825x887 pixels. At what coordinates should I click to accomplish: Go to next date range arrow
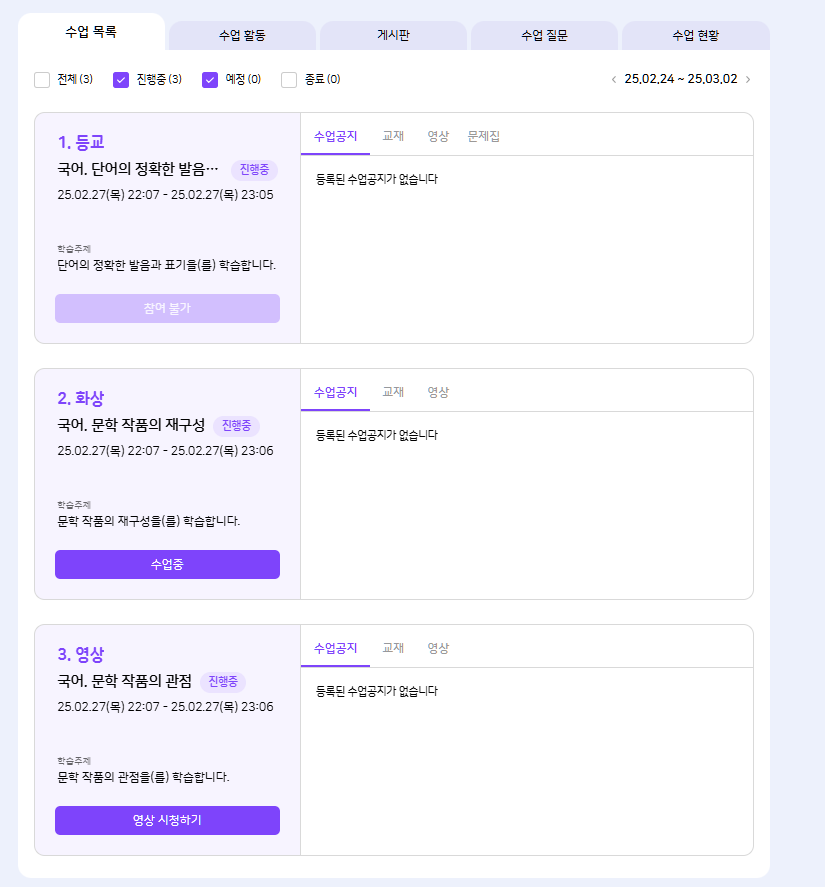coord(748,79)
